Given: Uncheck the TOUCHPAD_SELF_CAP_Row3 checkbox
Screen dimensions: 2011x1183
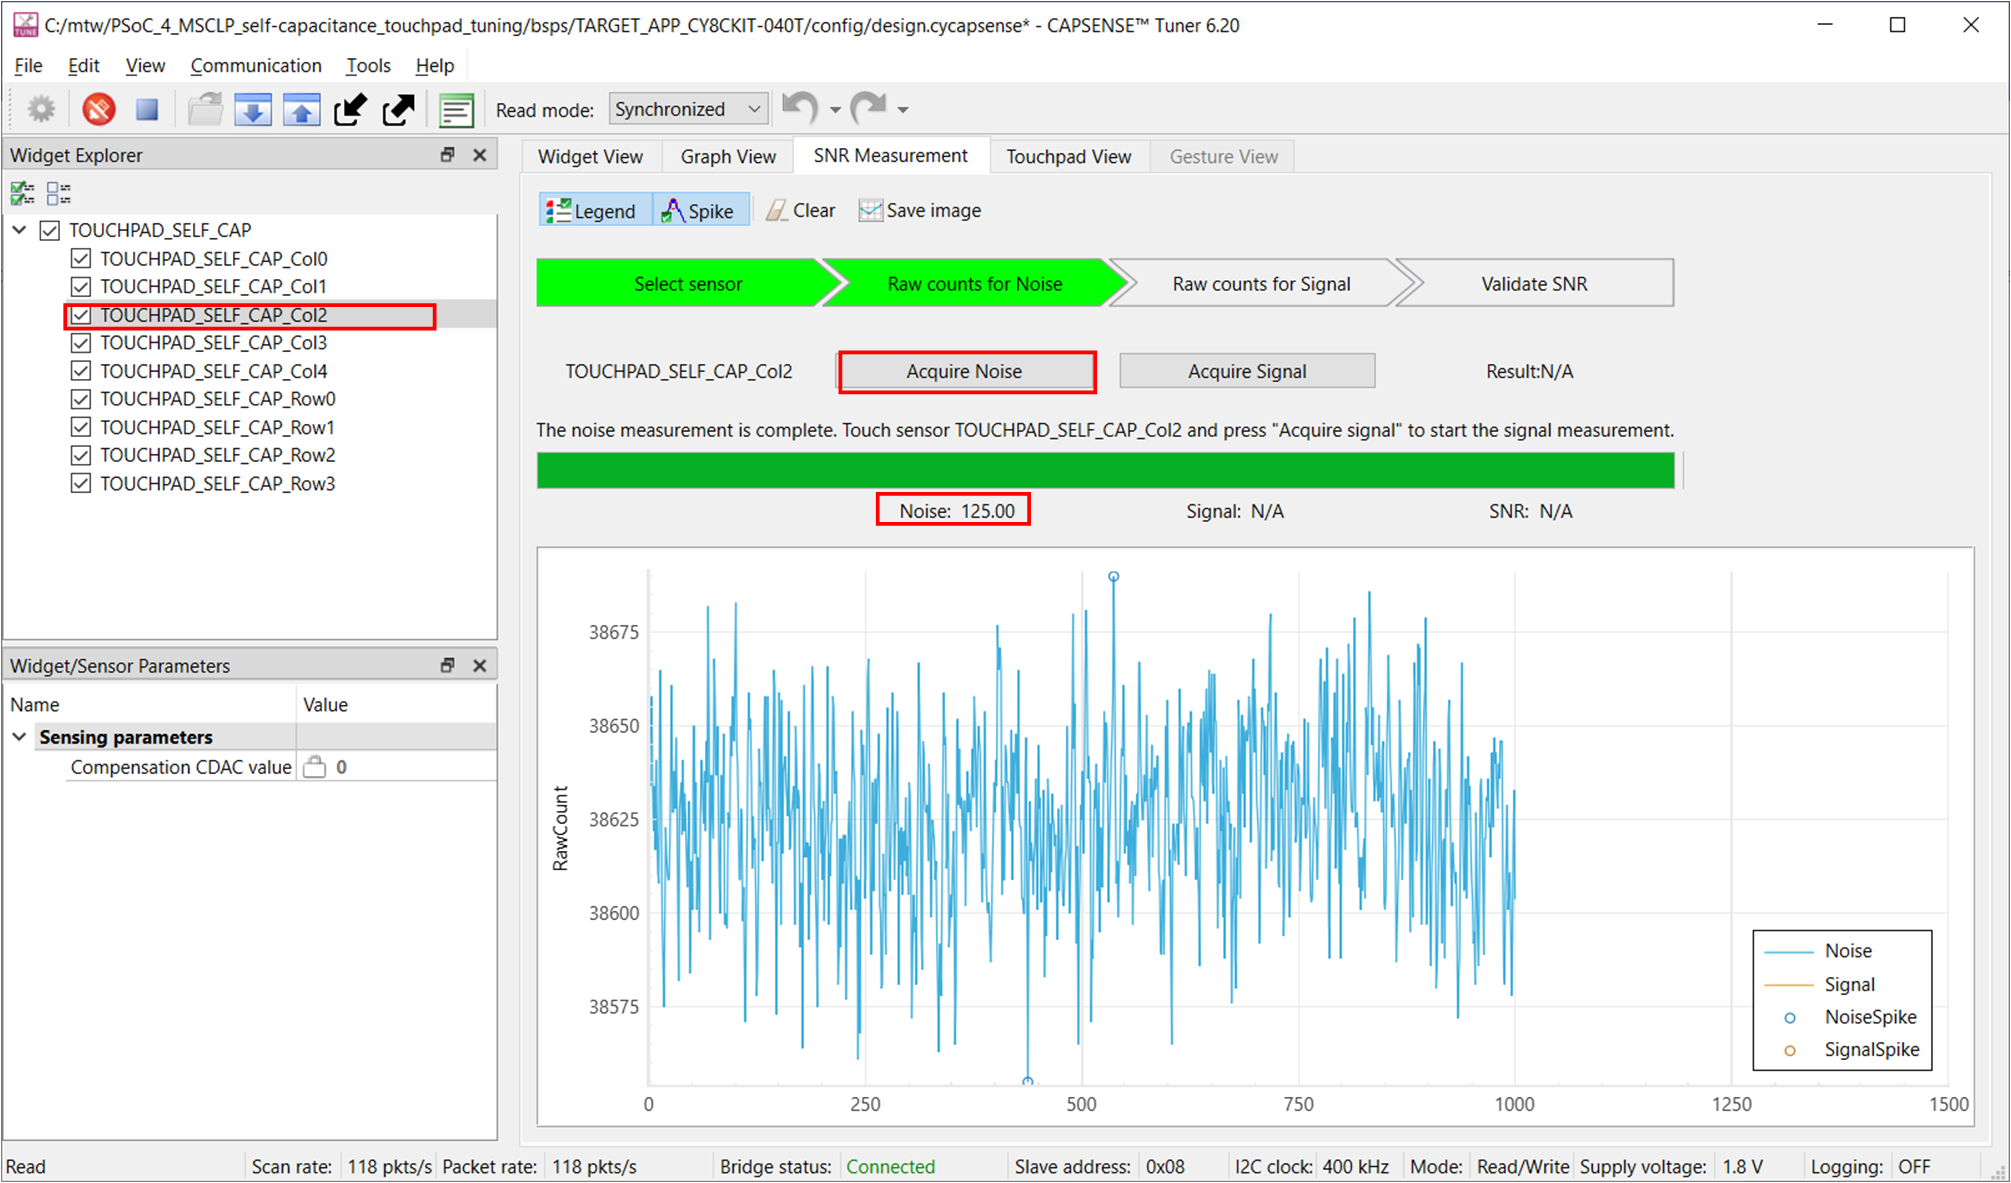Looking at the screenshot, I should point(81,483).
